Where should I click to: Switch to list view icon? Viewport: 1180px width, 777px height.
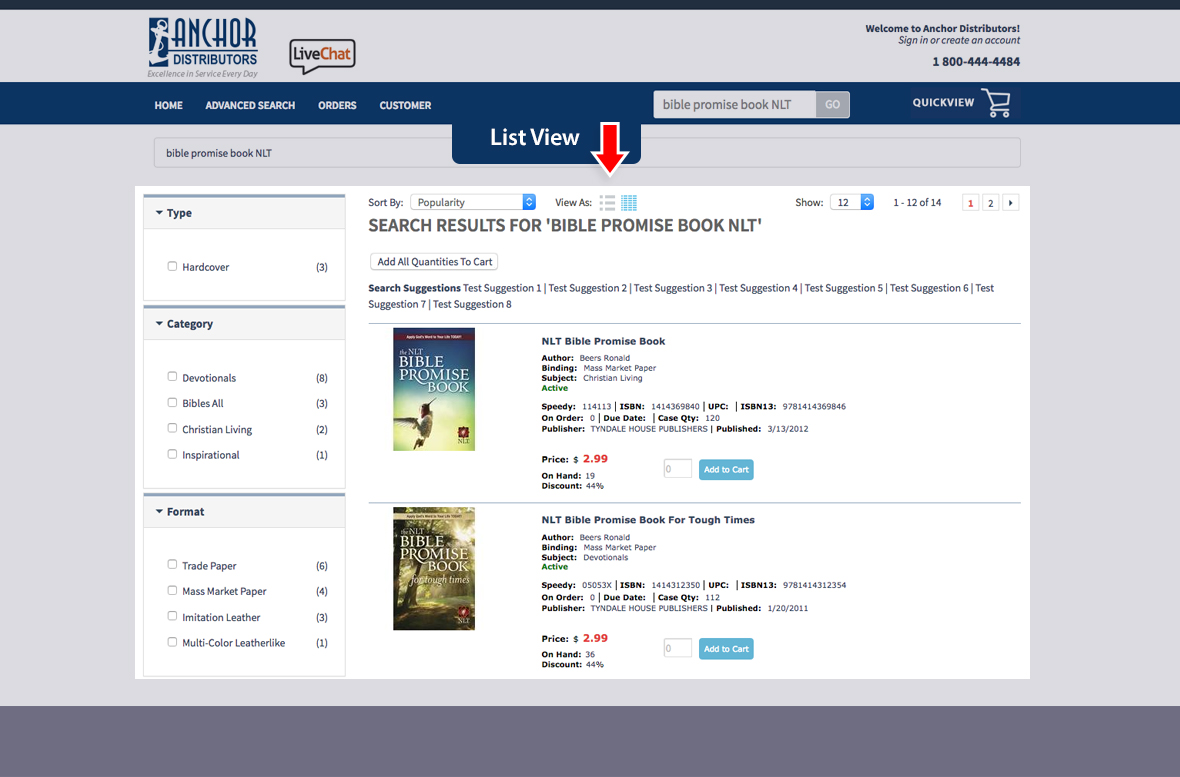pyautogui.click(x=607, y=203)
